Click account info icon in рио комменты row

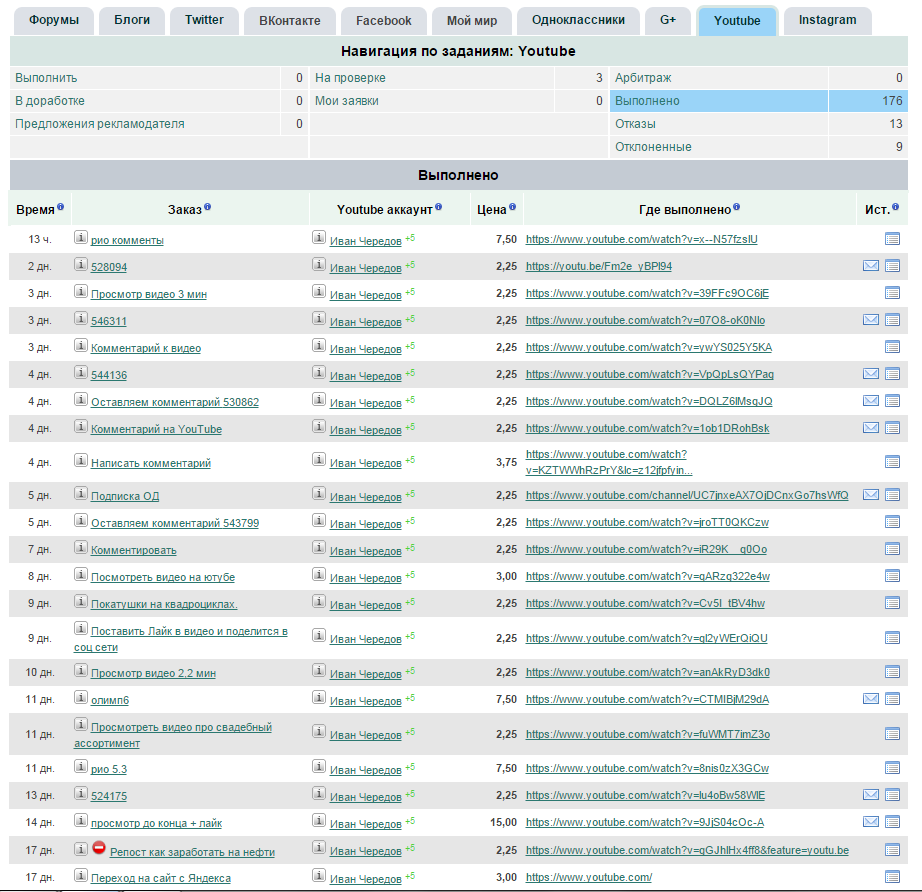pyautogui.click(x=319, y=237)
